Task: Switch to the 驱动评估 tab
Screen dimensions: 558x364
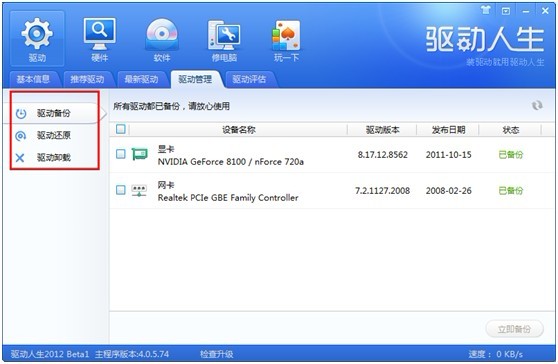Action: [x=249, y=79]
